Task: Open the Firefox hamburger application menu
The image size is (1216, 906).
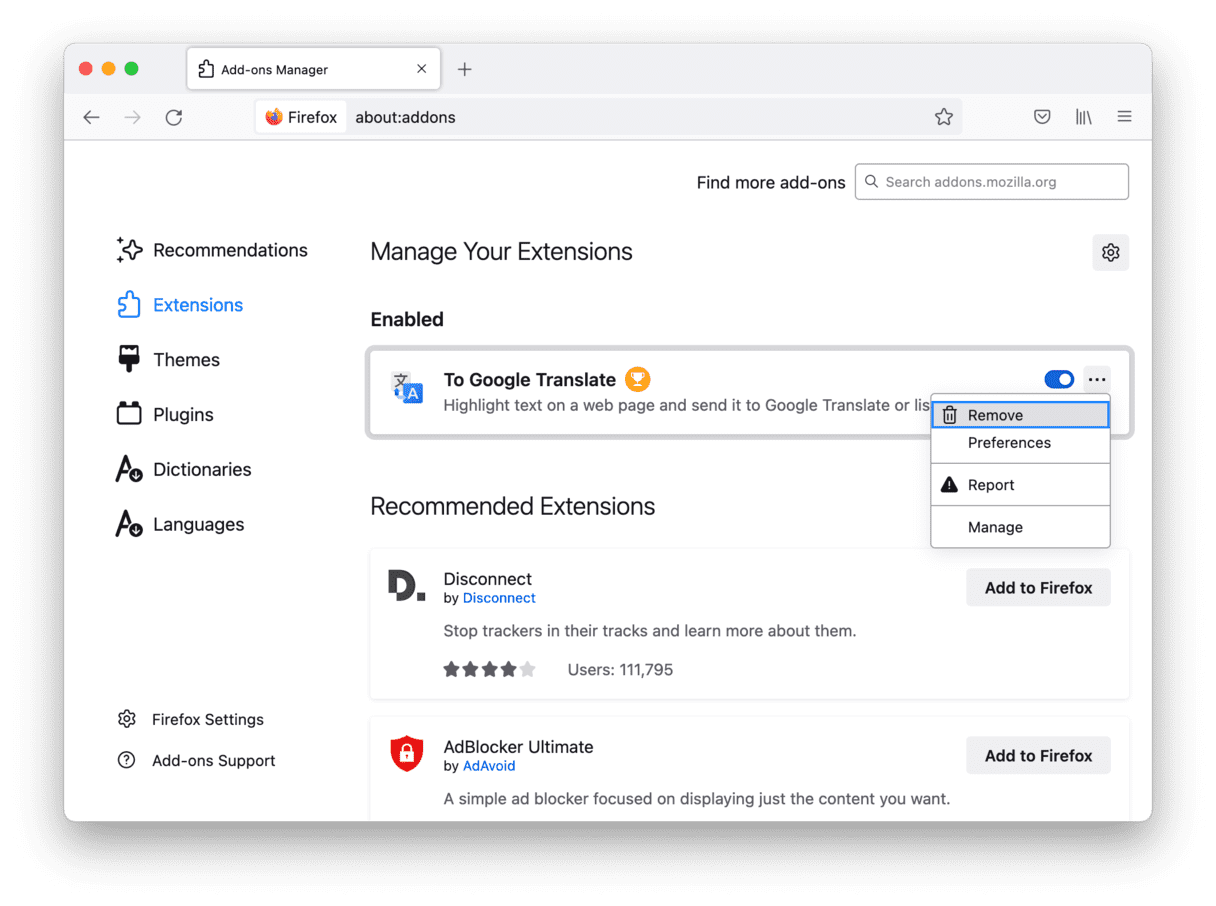Action: [1125, 117]
